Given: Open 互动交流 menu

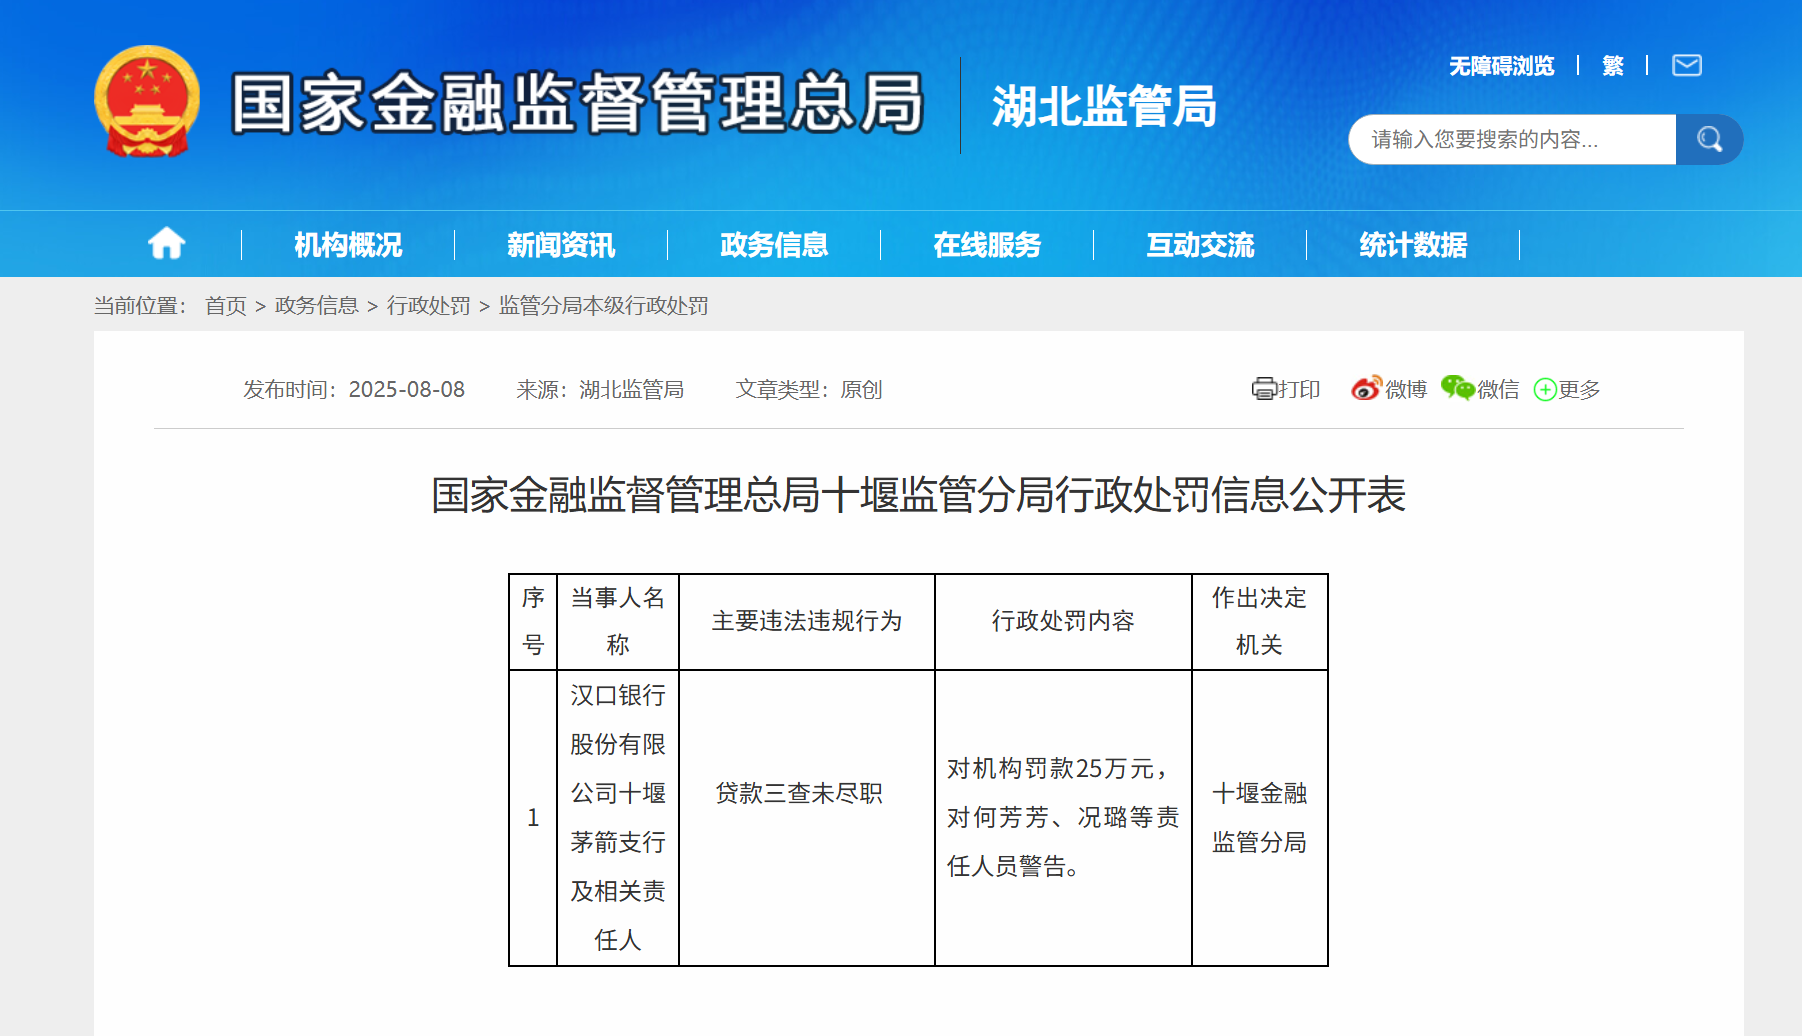Looking at the screenshot, I should pos(1200,245).
